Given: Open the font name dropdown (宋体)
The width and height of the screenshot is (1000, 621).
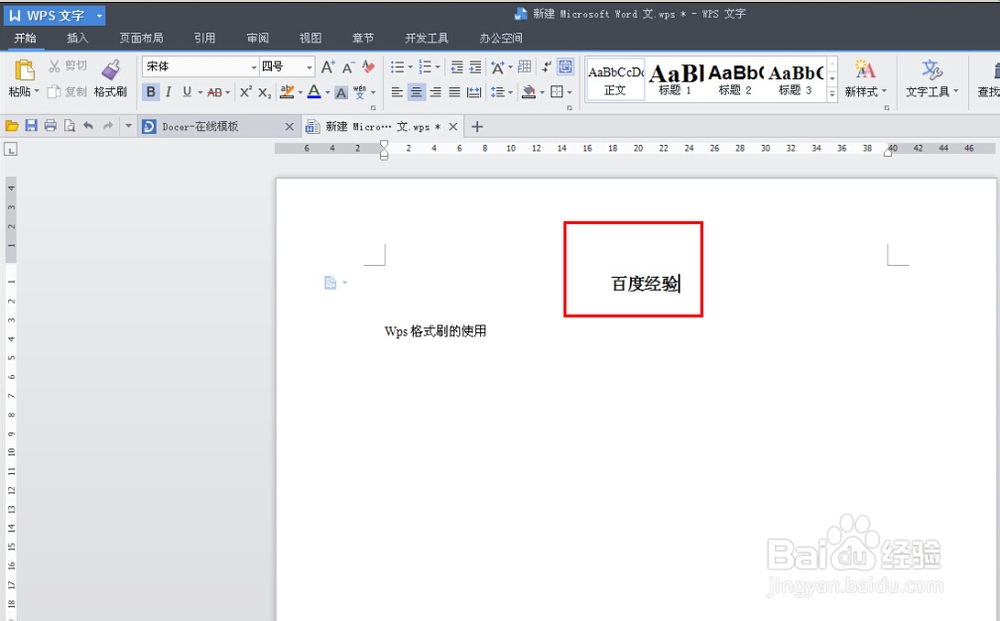Looking at the screenshot, I should coord(254,67).
